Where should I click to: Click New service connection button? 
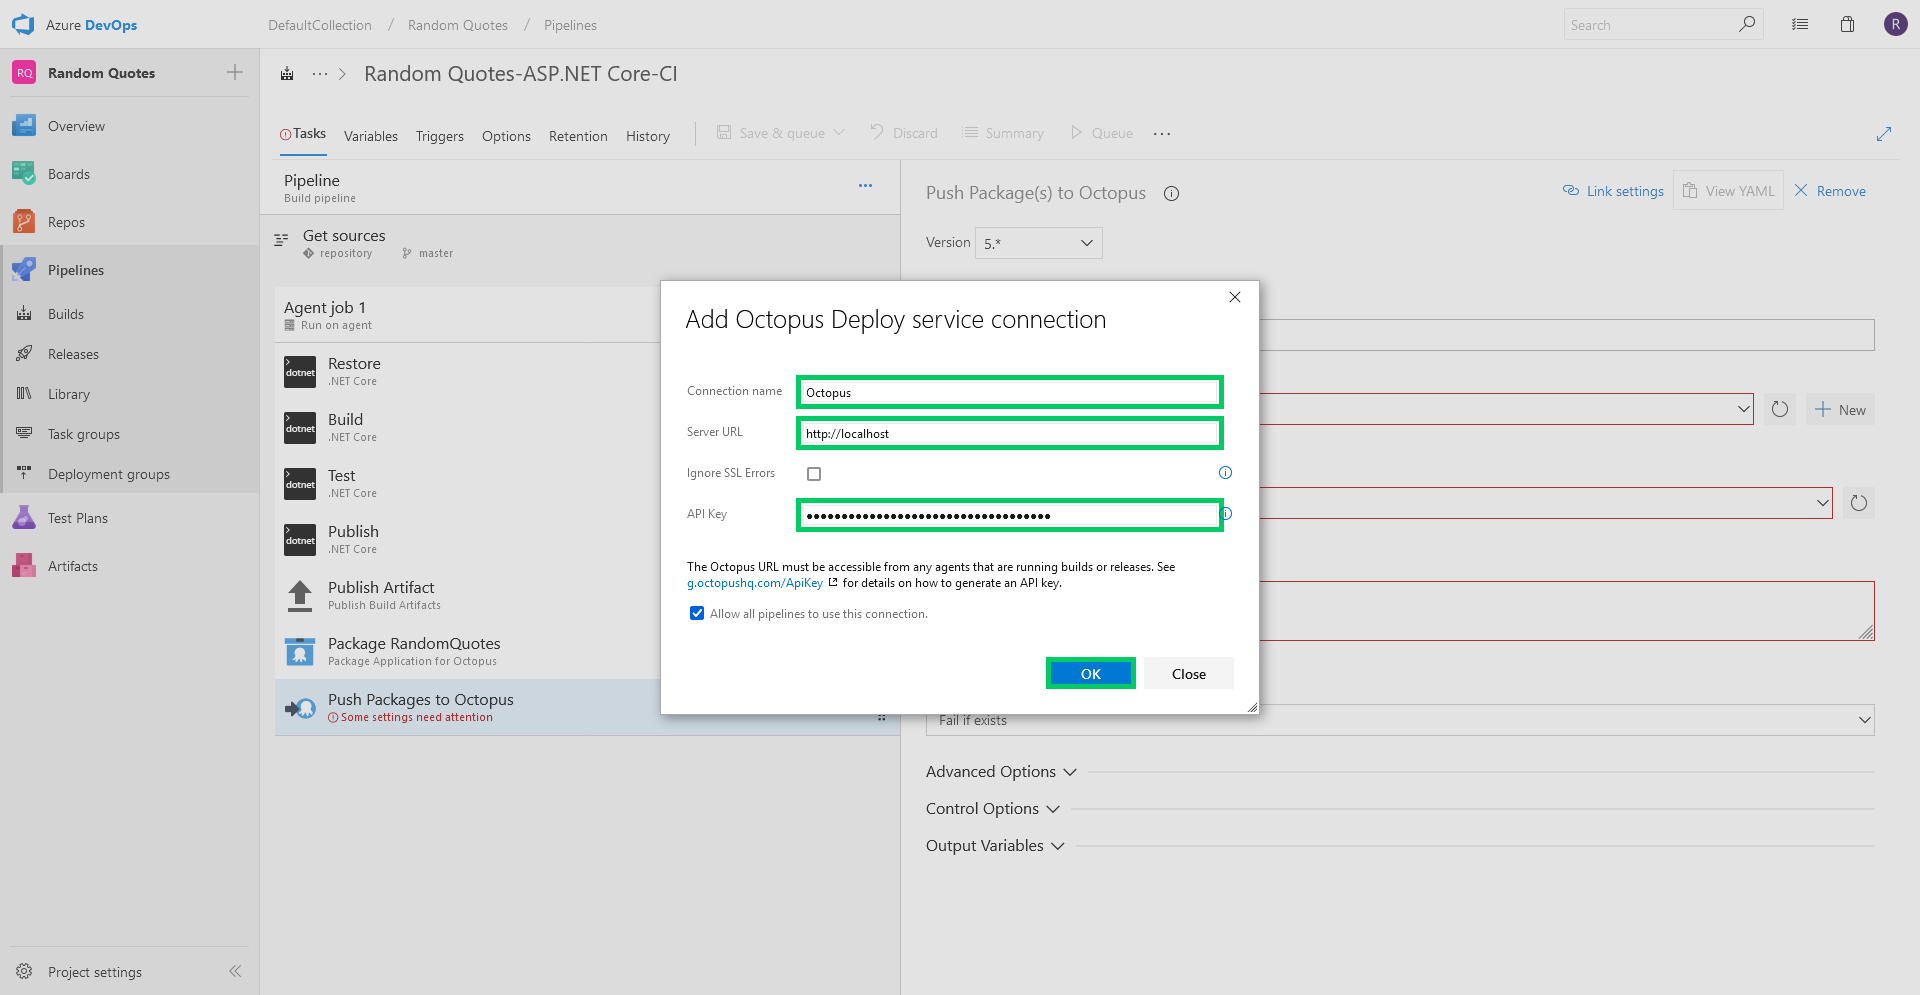pyautogui.click(x=1840, y=409)
